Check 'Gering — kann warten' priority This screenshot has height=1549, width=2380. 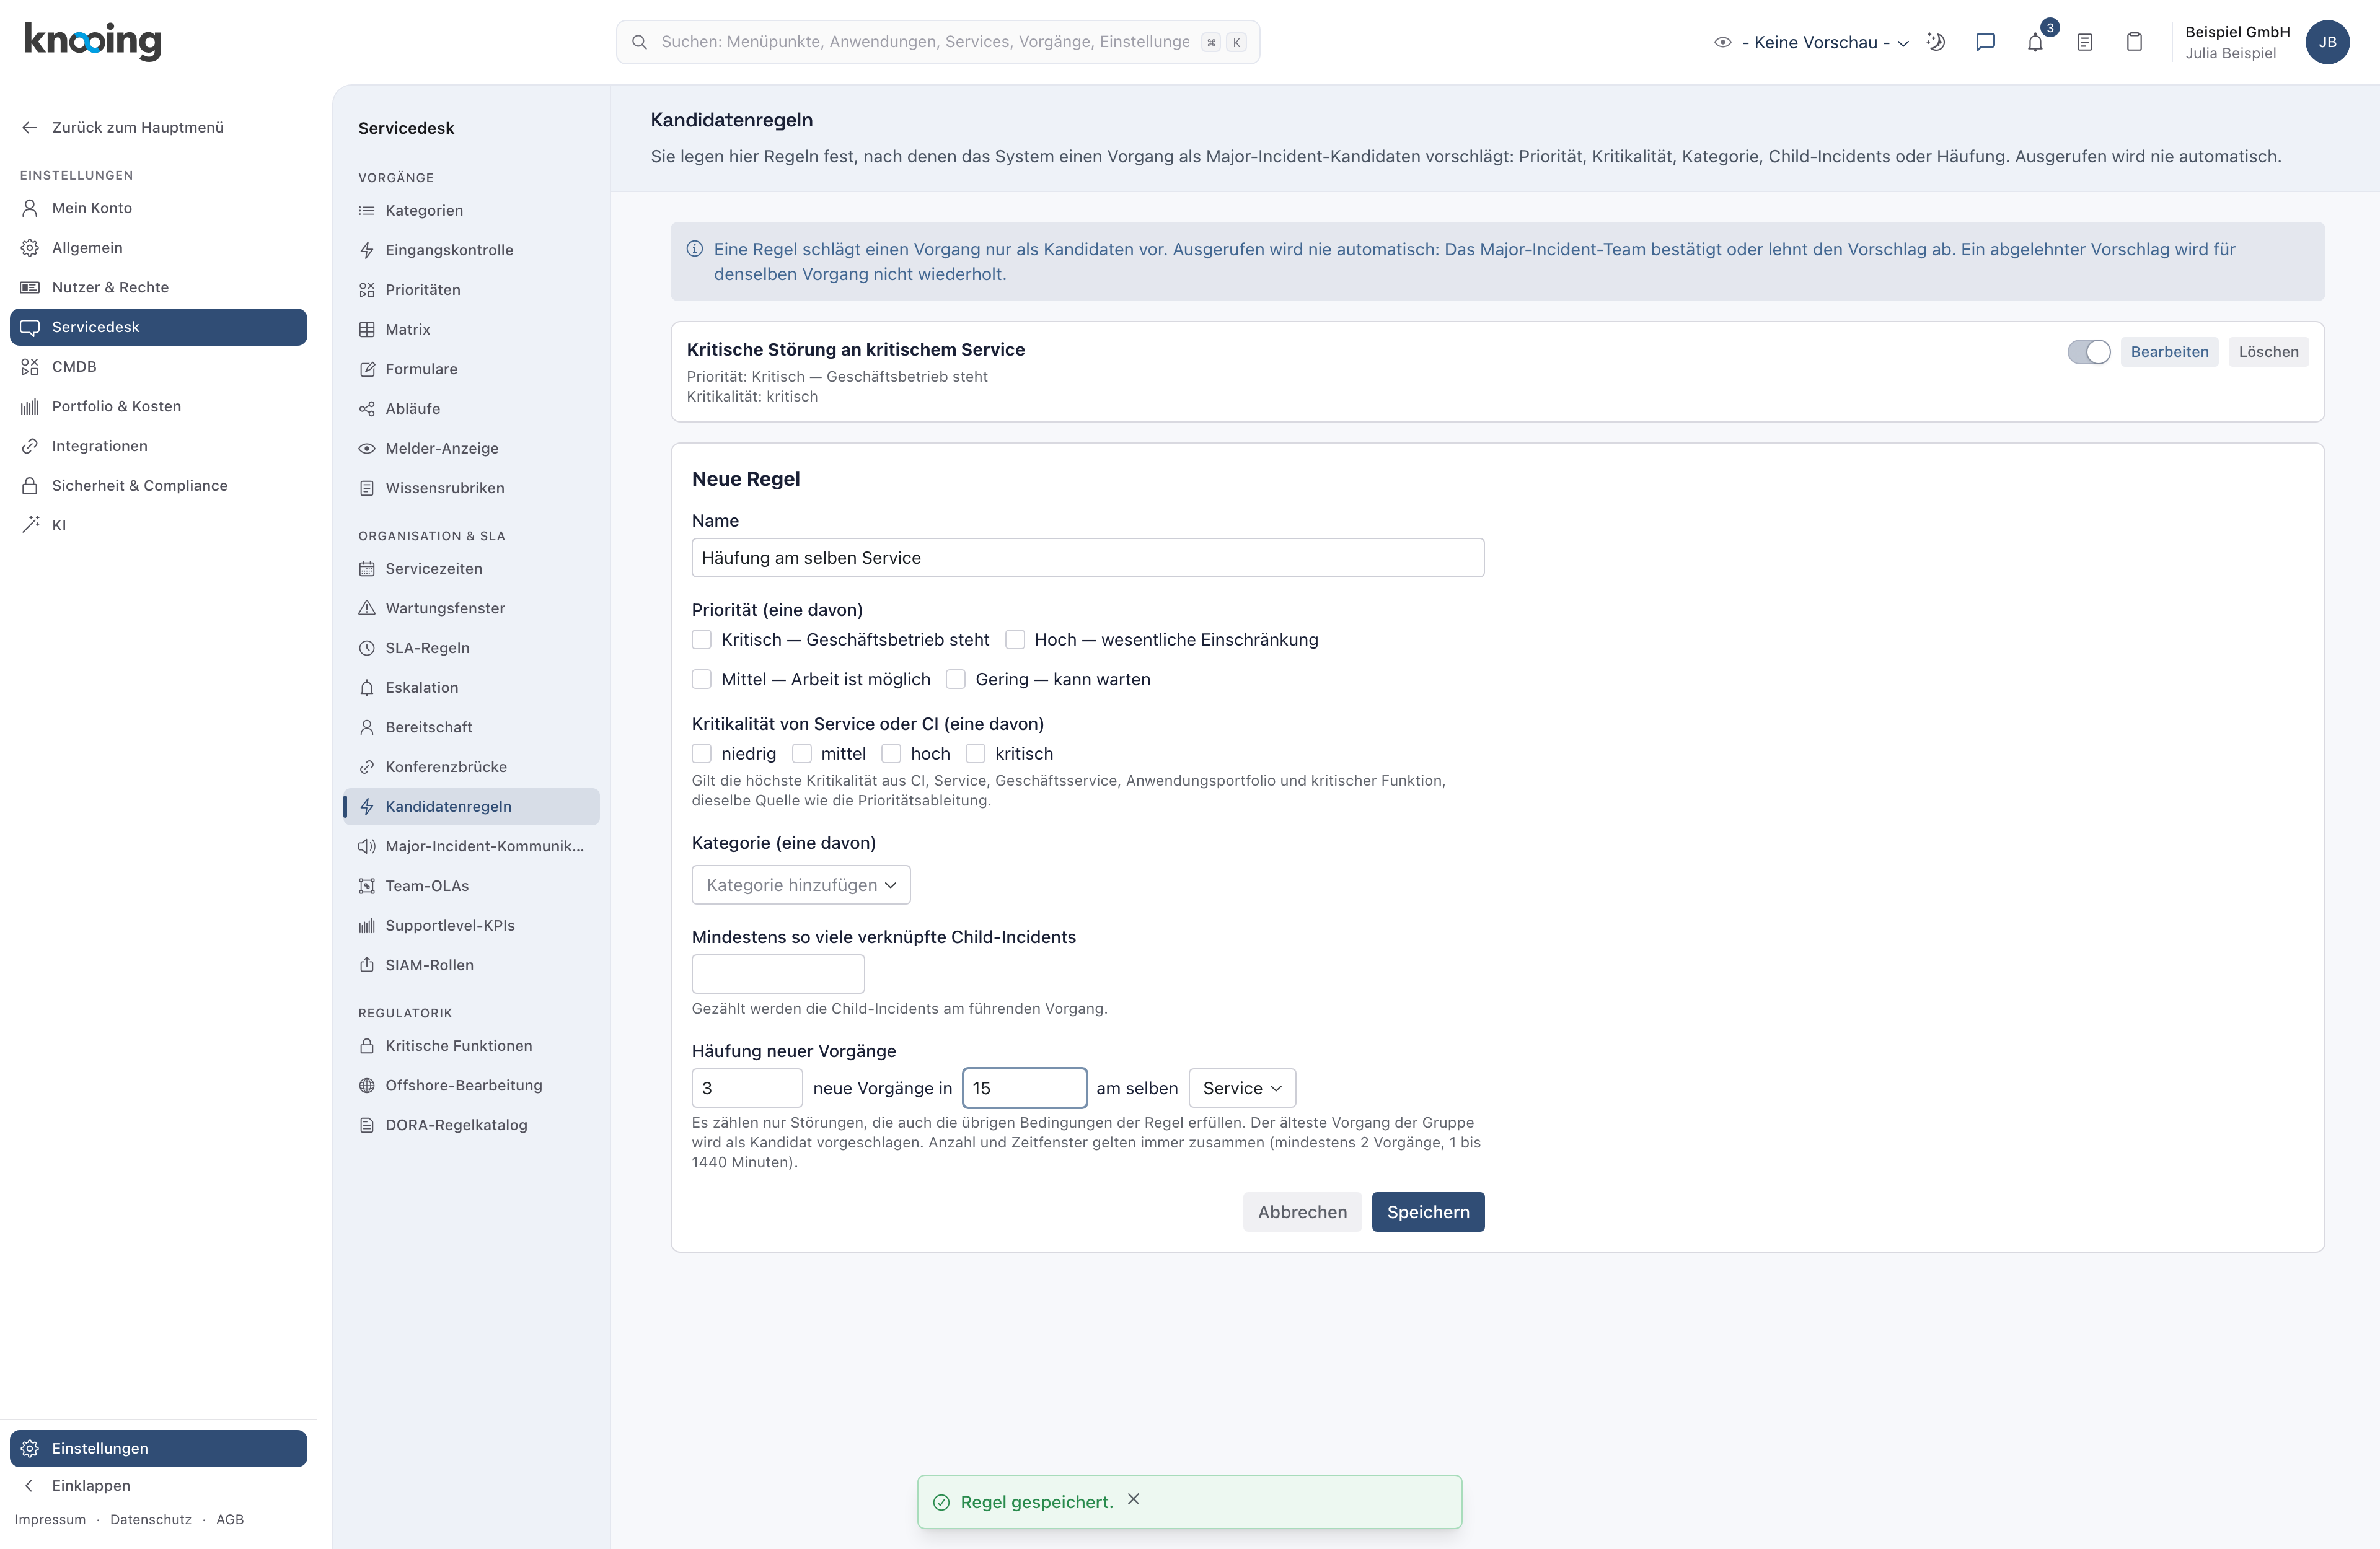coord(956,680)
